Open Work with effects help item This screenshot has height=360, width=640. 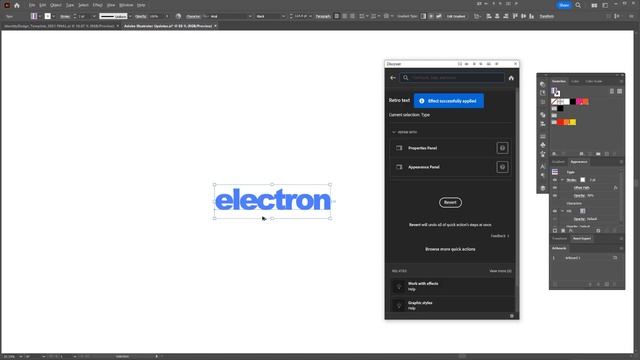[452, 286]
